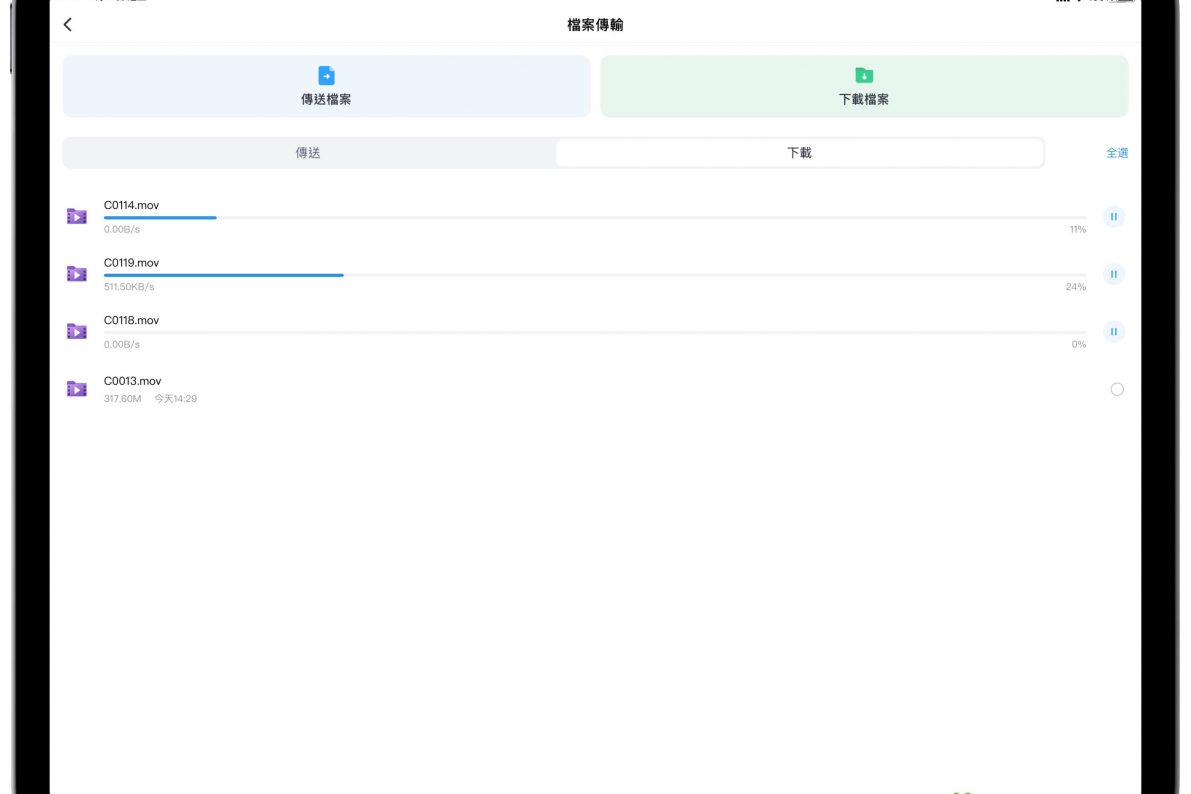Pause the C0114.mov download
1191x794 pixels.
tap(1113, 217)
